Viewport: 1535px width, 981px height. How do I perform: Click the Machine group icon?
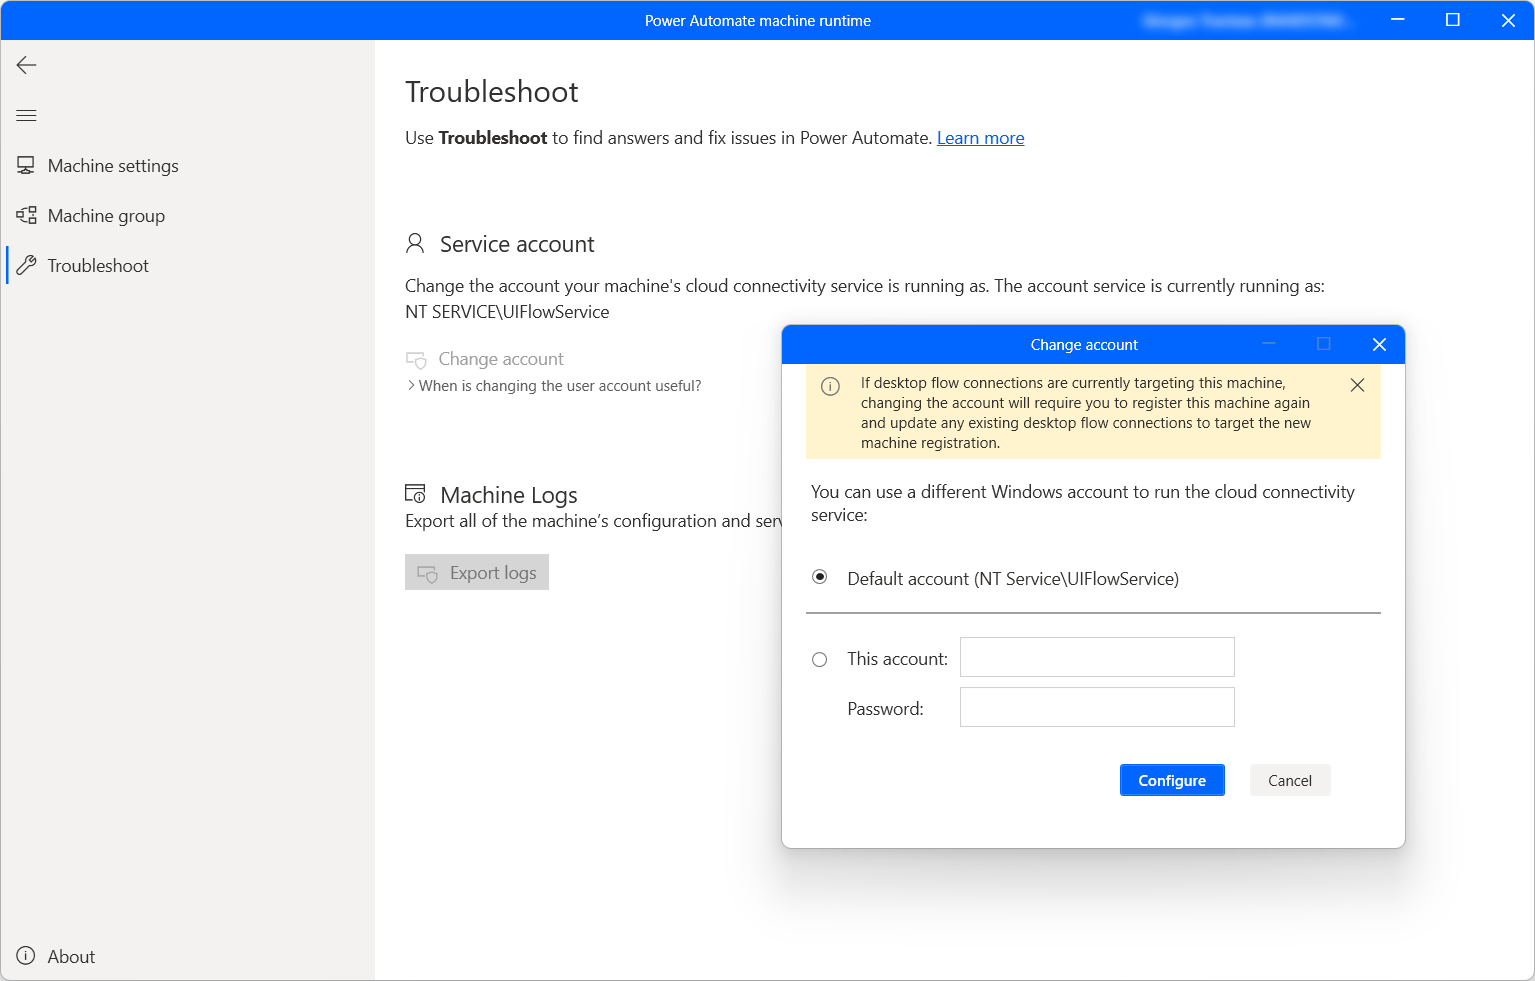25,215
